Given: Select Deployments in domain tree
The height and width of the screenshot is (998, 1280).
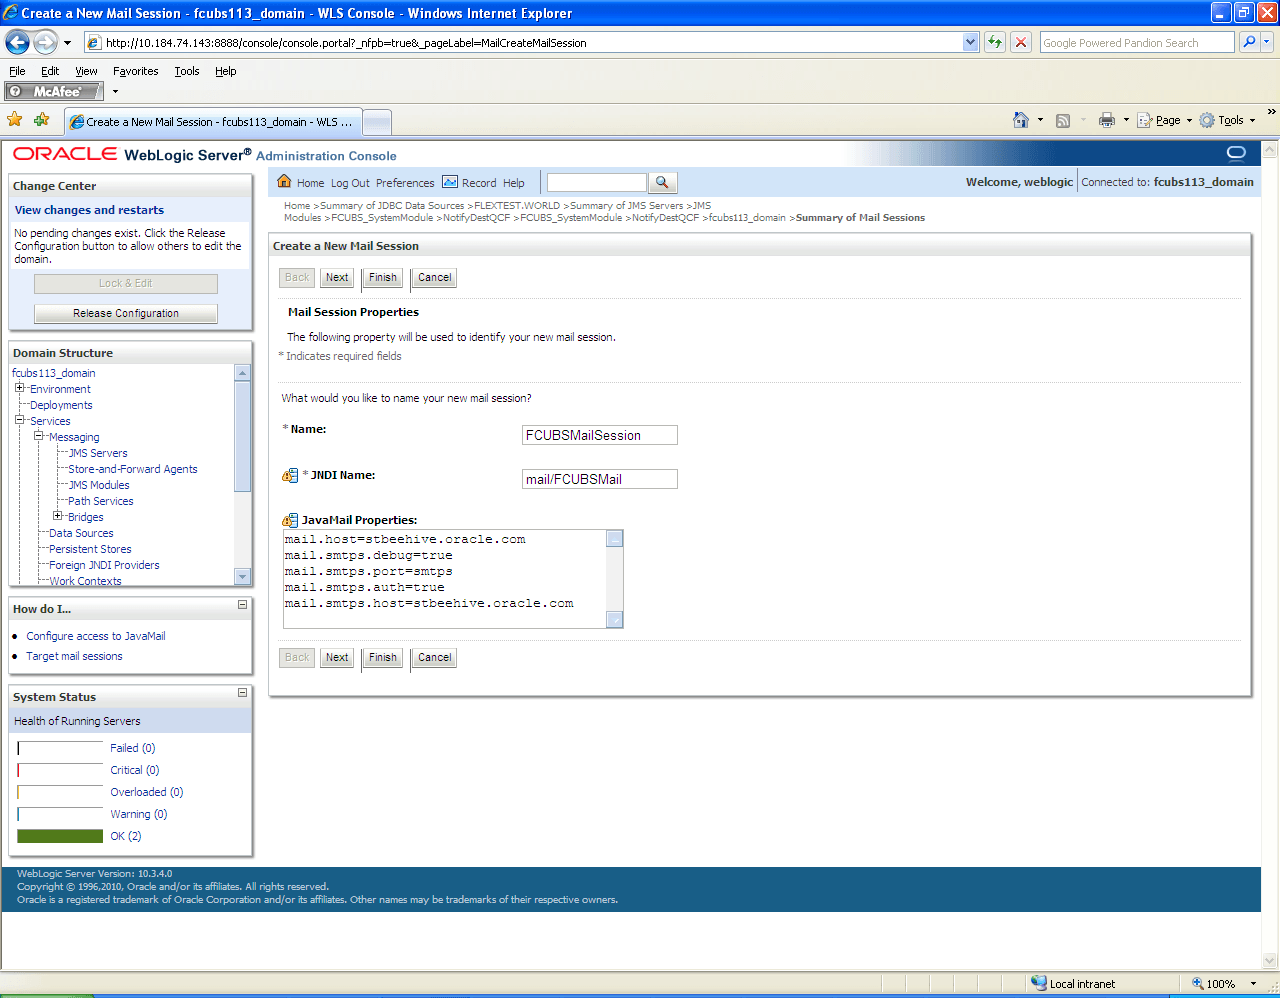Looking at the screenshot, I should 61,405.
